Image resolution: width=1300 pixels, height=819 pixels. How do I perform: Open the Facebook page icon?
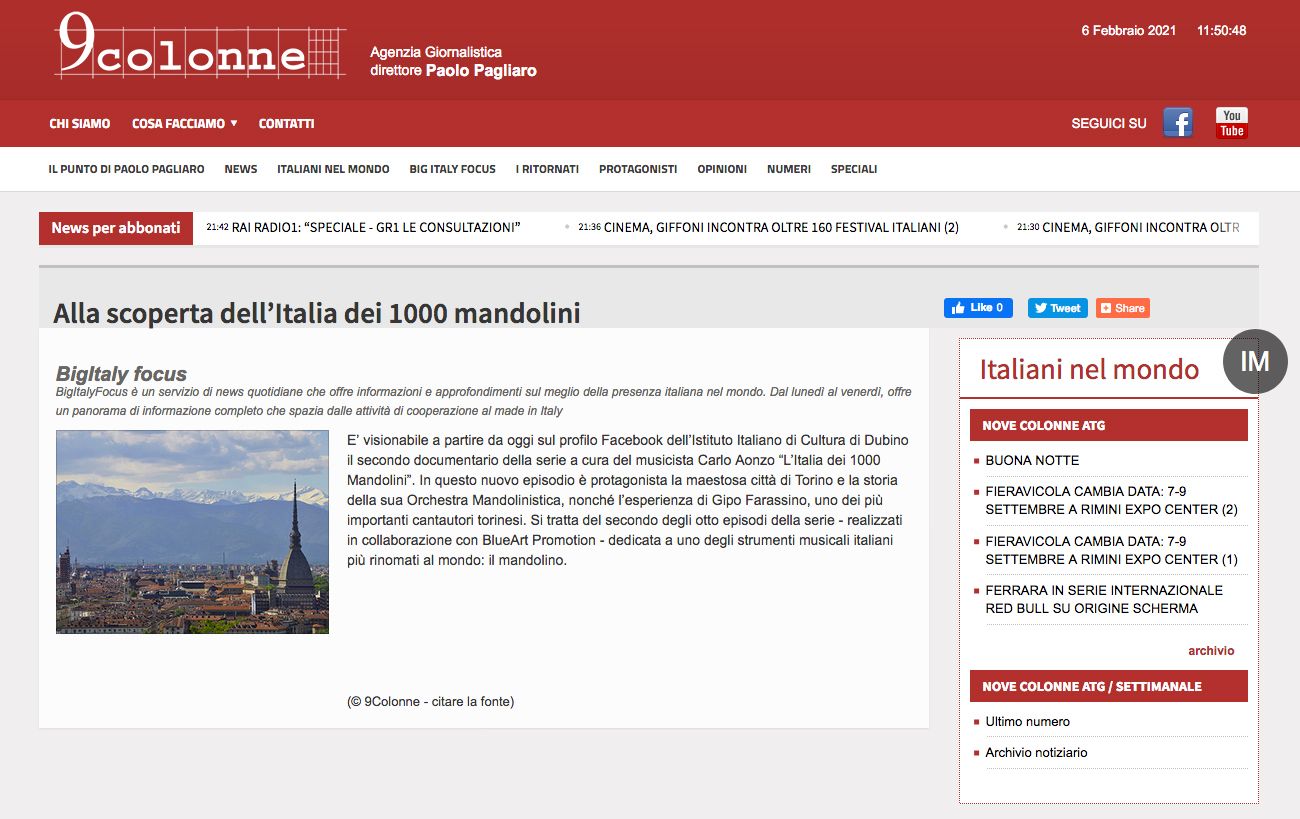pos(1177,123)
